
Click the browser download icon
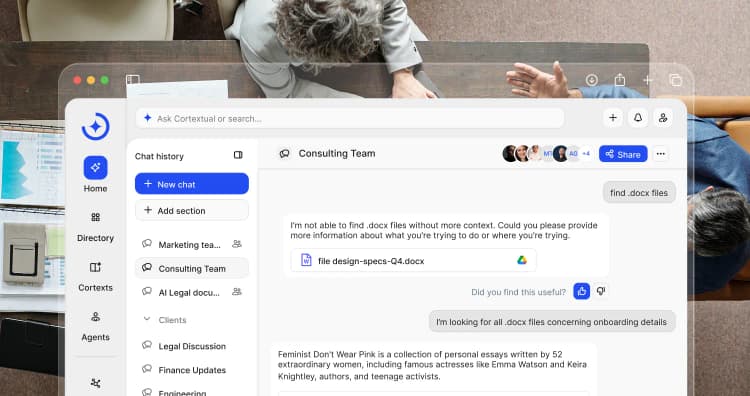(592, 80)
